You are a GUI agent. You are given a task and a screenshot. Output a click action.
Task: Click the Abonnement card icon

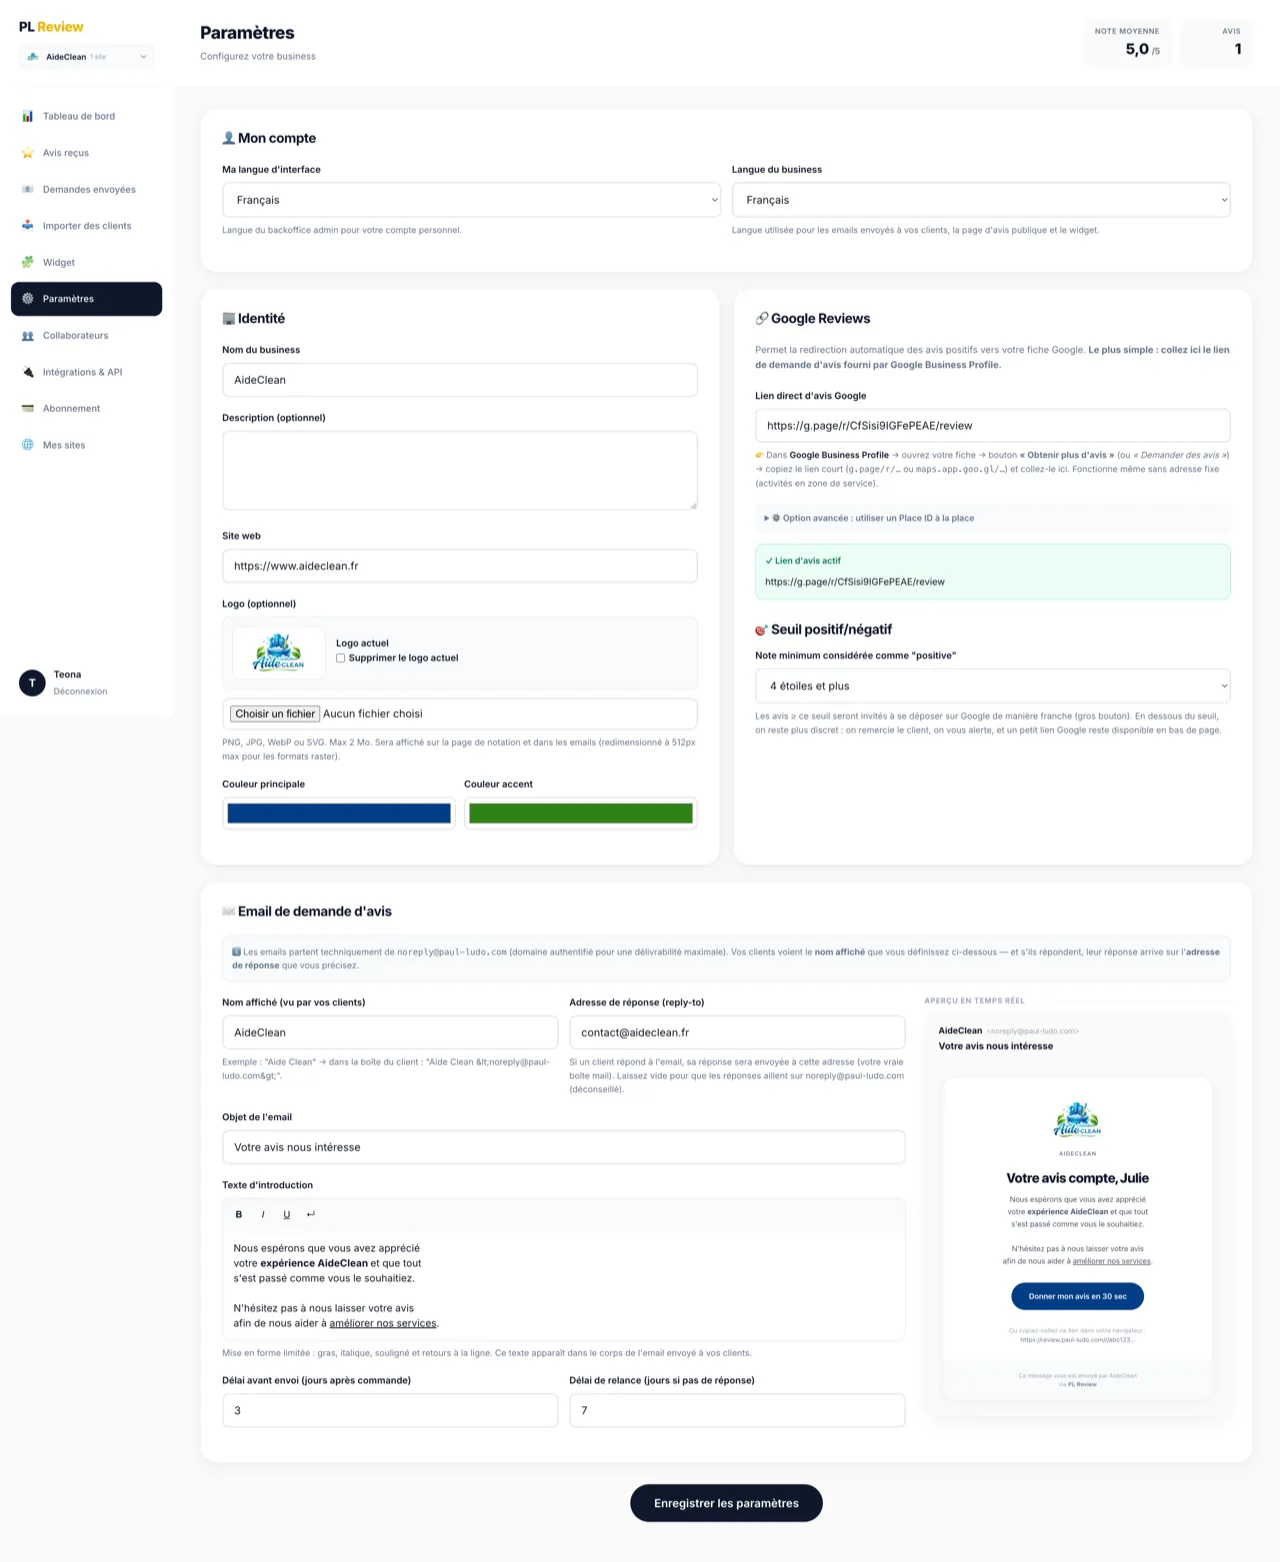point(28,409)
